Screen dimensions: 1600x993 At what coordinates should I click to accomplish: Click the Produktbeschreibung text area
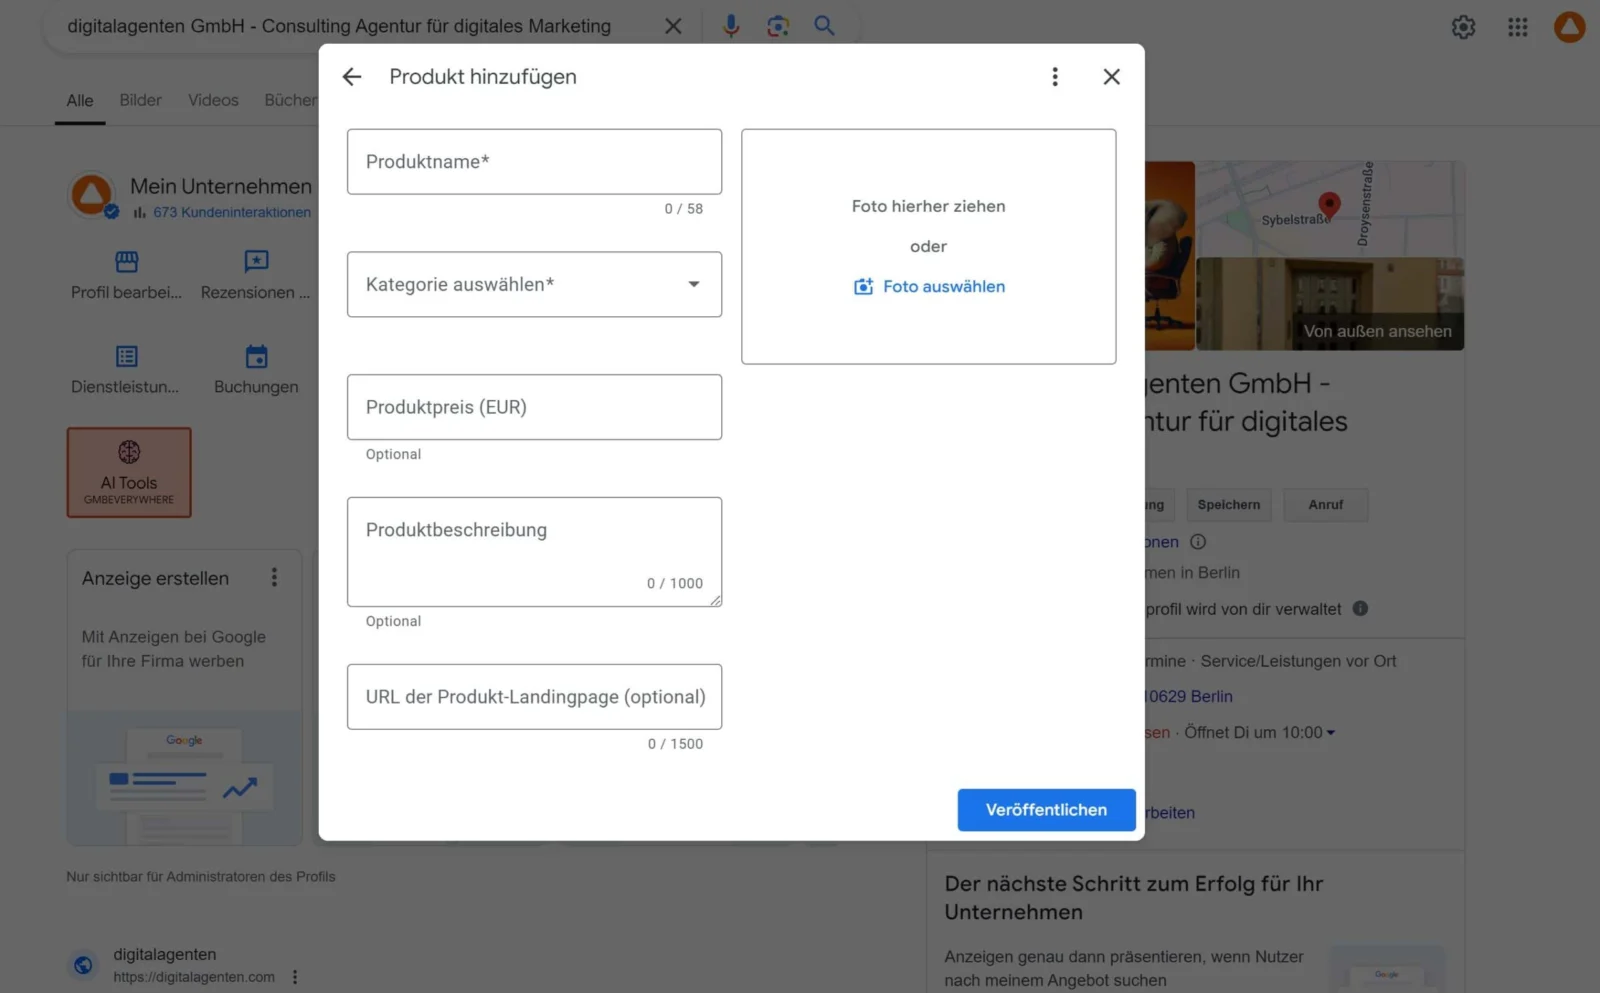point(534,552)
